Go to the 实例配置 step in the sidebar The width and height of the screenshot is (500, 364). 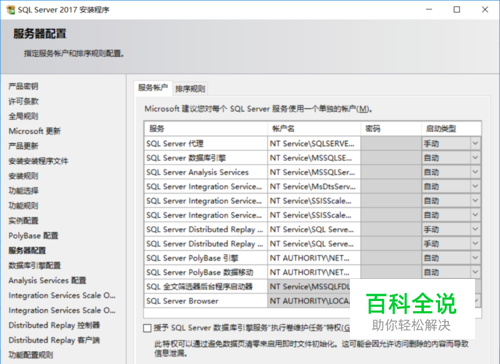click(x=23, y=221)
